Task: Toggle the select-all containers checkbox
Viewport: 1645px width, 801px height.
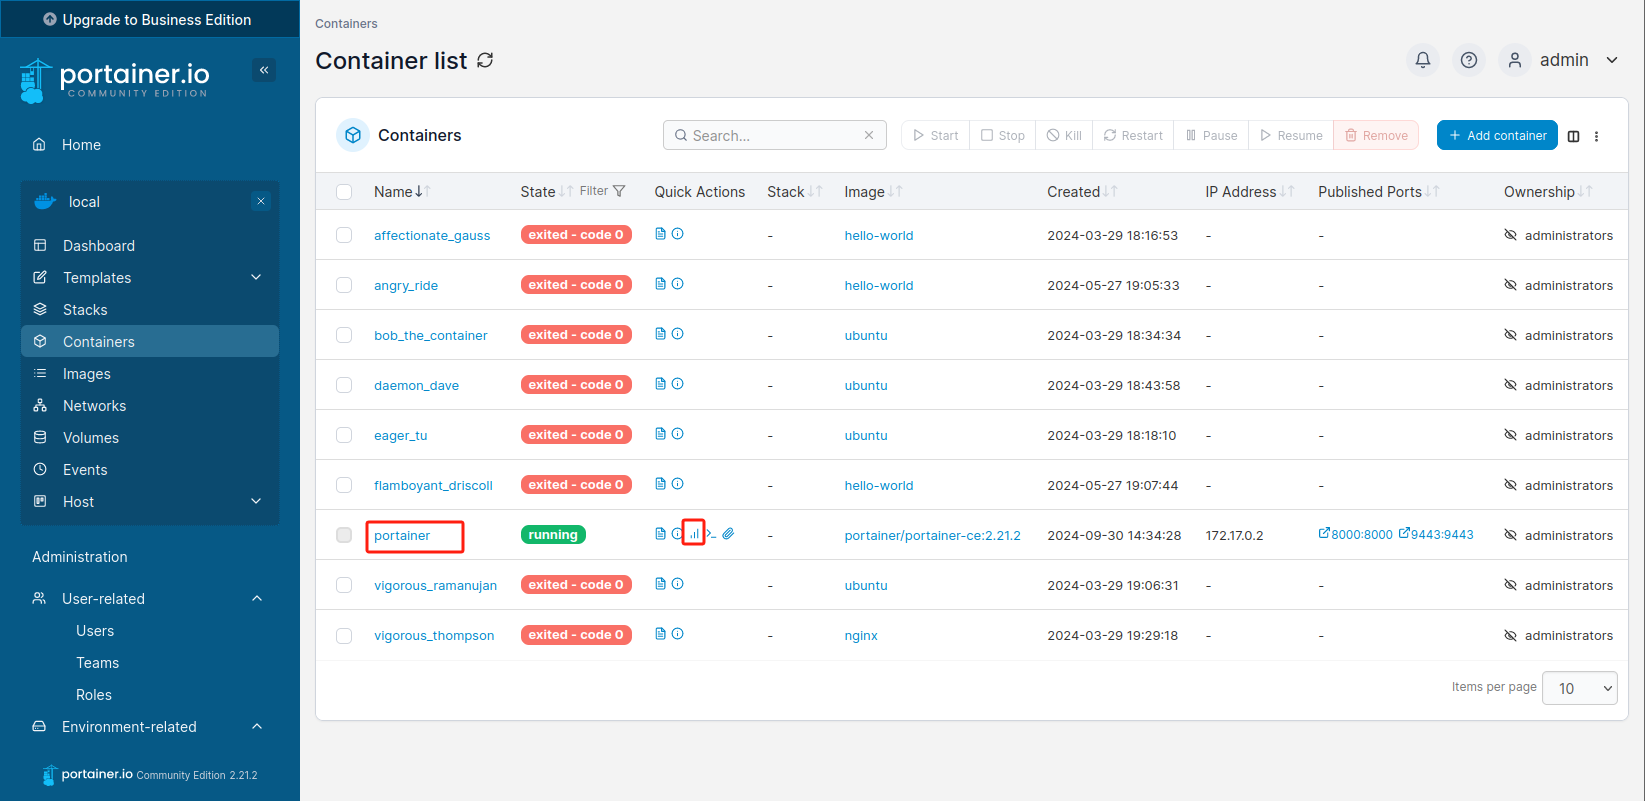Action: [x=344, y=192]
